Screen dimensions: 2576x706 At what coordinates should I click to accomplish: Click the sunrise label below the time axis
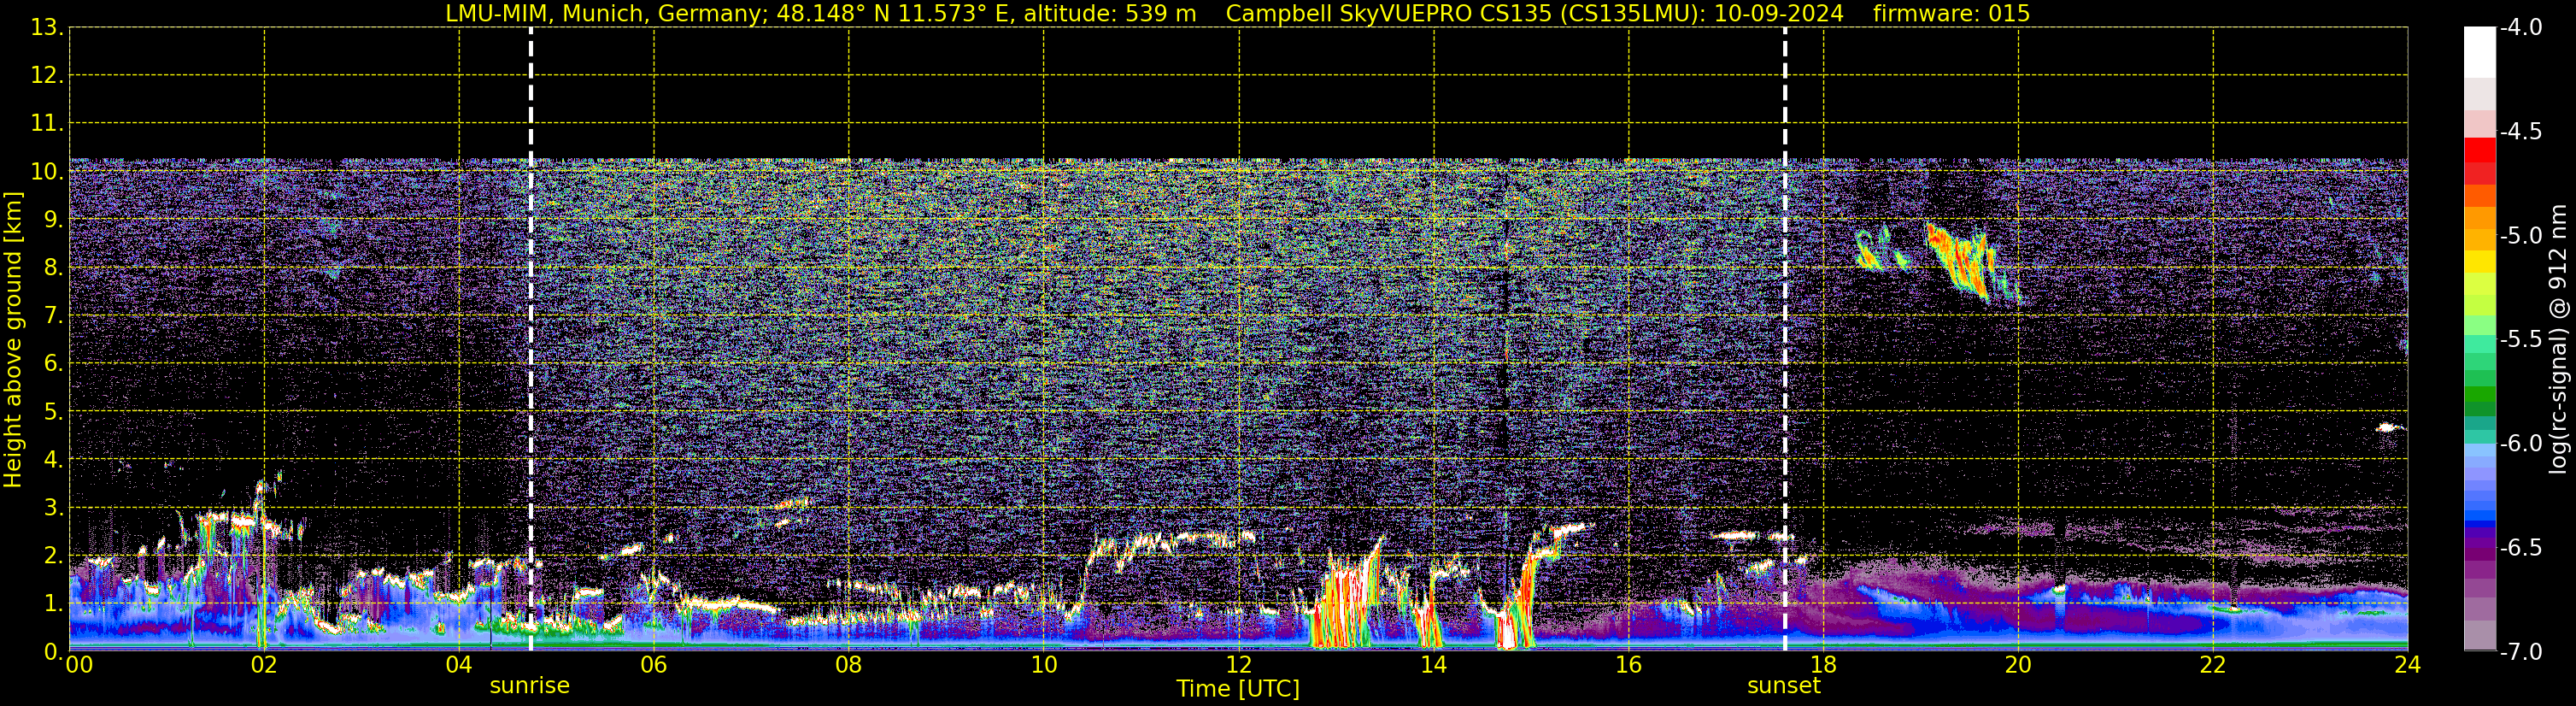click(x=529, y=686)
